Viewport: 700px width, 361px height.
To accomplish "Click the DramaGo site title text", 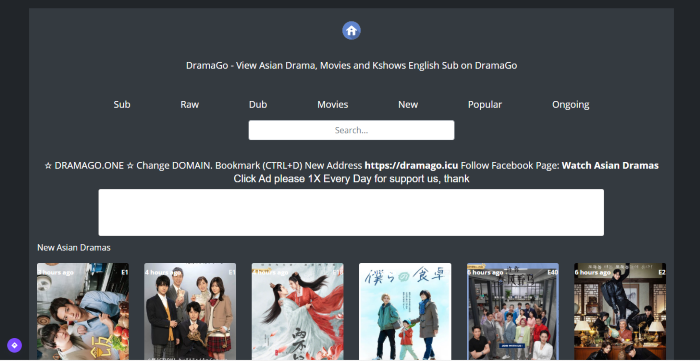I will point(351,66).
